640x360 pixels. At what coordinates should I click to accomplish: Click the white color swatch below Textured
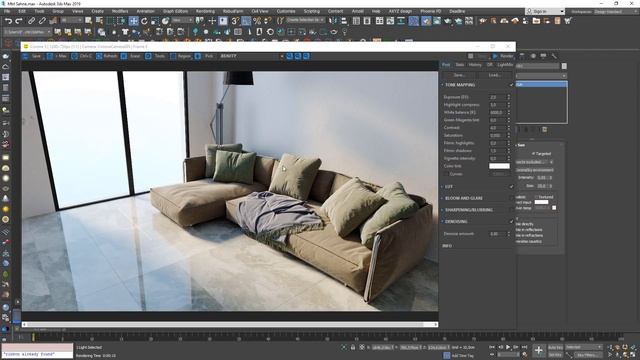pyautogui.click(x=541, y=202)
